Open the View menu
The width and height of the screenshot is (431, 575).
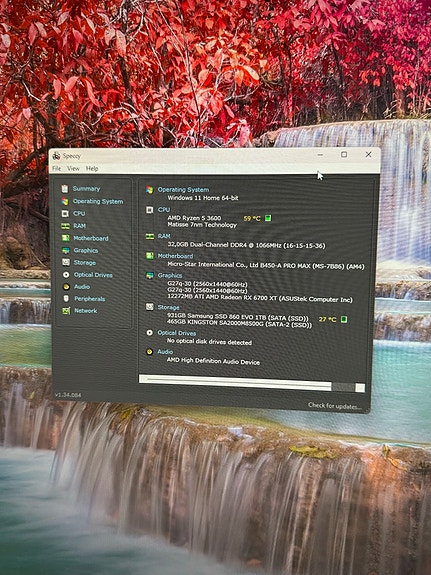click(x=73, y=168)
